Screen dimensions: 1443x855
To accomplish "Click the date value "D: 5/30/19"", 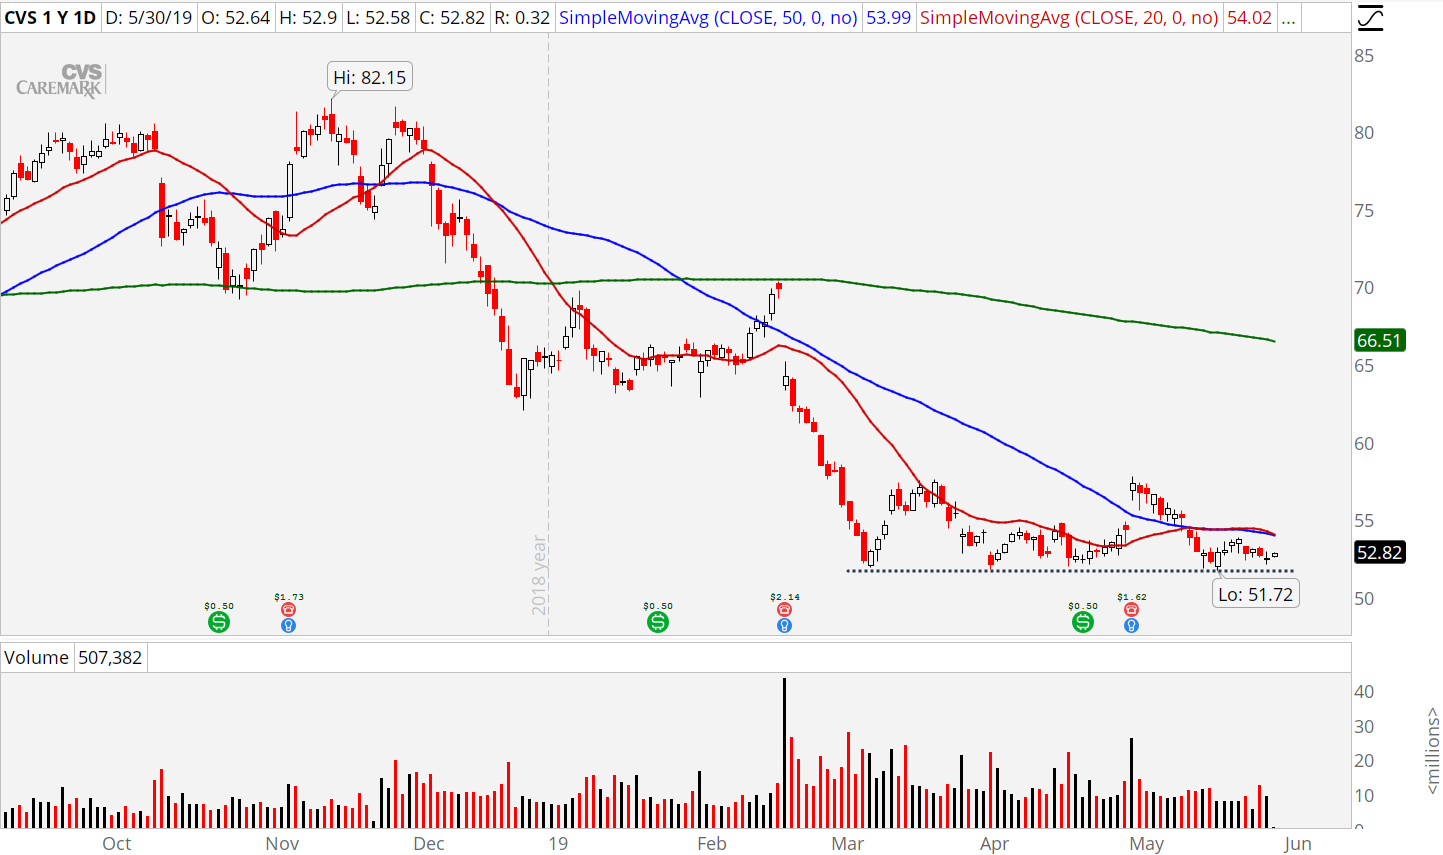I will 149,18.
